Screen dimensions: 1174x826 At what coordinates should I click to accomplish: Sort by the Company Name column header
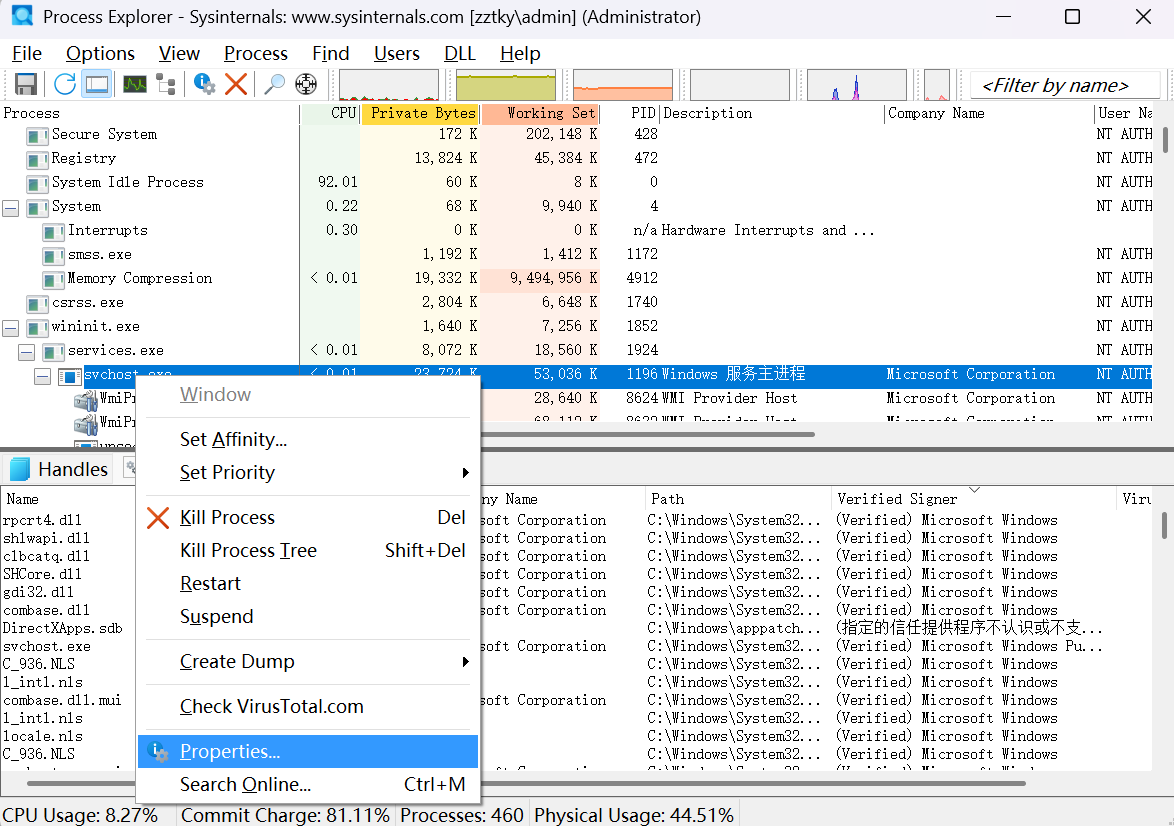click(x=989, y=113)
